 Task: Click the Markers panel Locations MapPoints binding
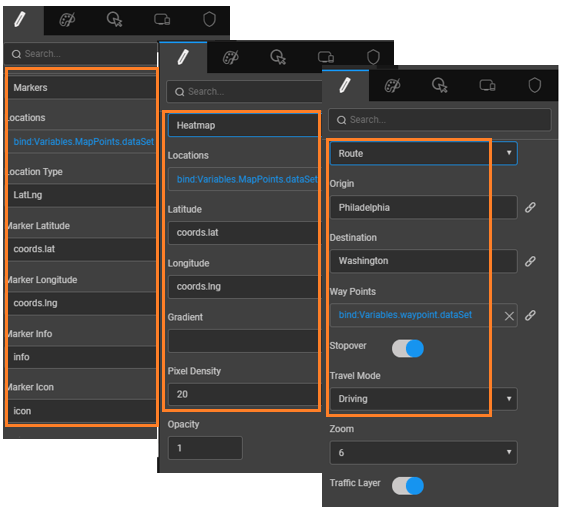point(83,141)
